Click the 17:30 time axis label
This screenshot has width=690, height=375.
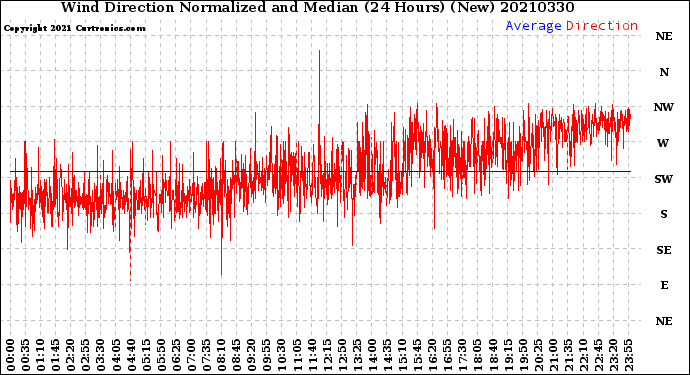coord(462,355)
